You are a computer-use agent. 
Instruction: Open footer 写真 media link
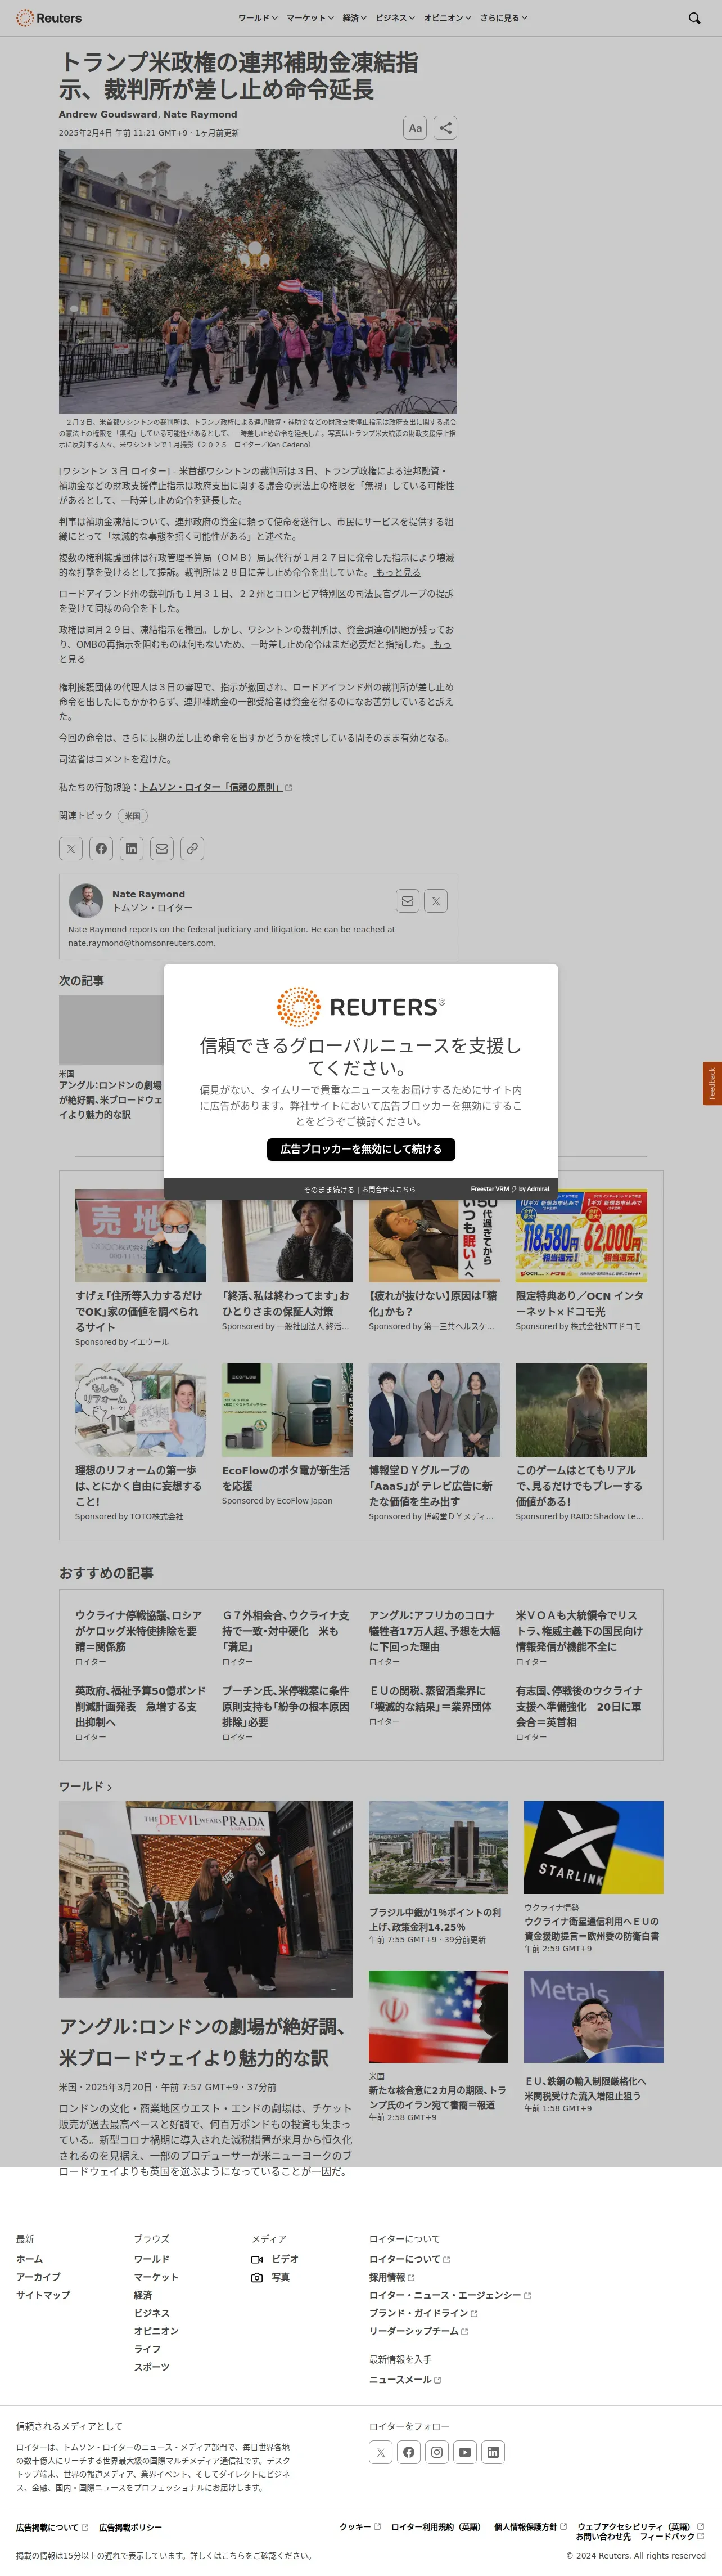[x=271, y=2277]
